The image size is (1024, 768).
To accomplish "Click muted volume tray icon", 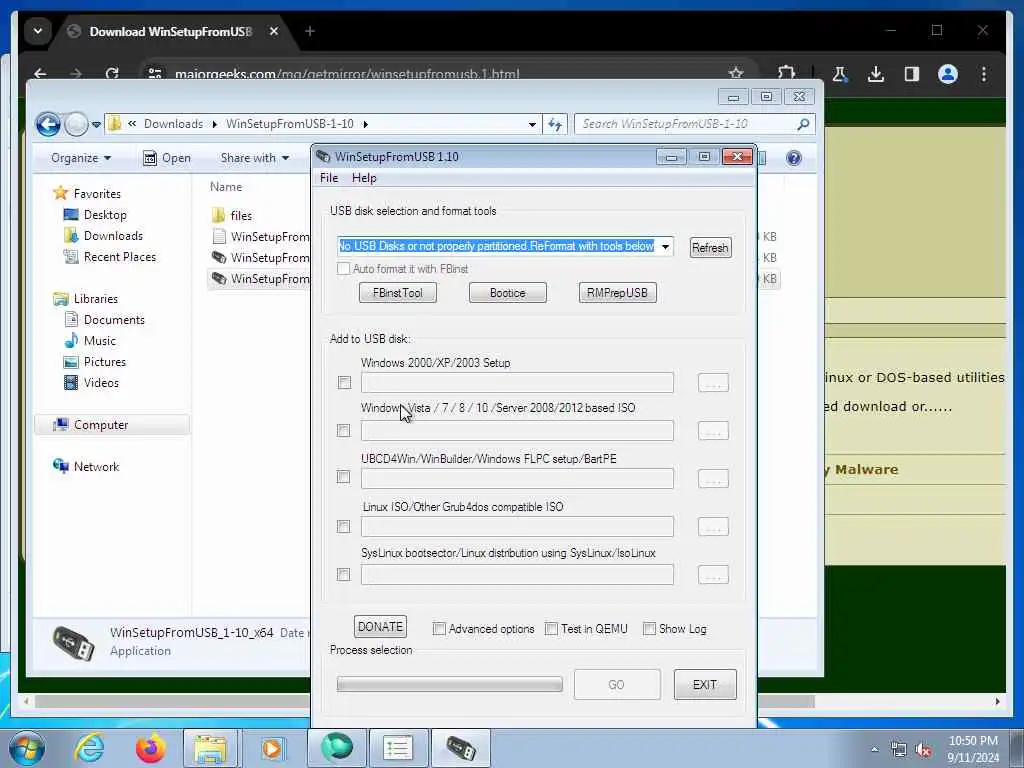I will [923, 750].
